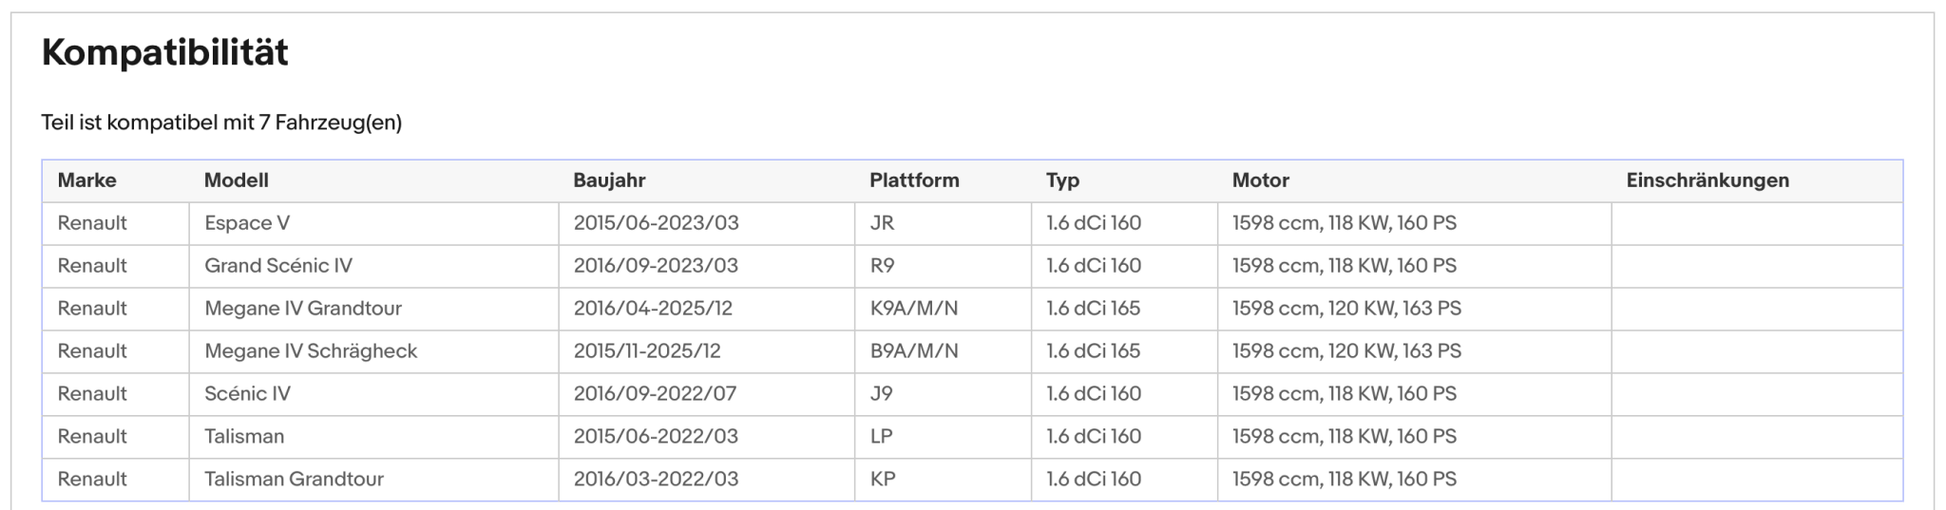Screen dimensions: 1946x510
Task: Click the Baujahr column header
Action: coord(609,181)
